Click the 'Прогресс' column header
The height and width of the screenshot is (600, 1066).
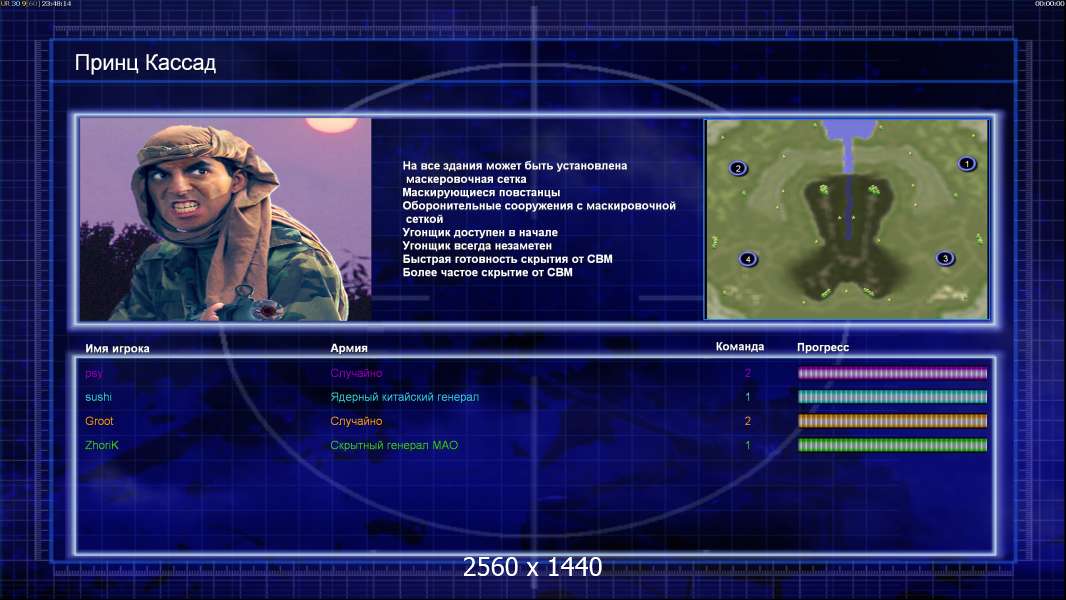coord(823,347)
